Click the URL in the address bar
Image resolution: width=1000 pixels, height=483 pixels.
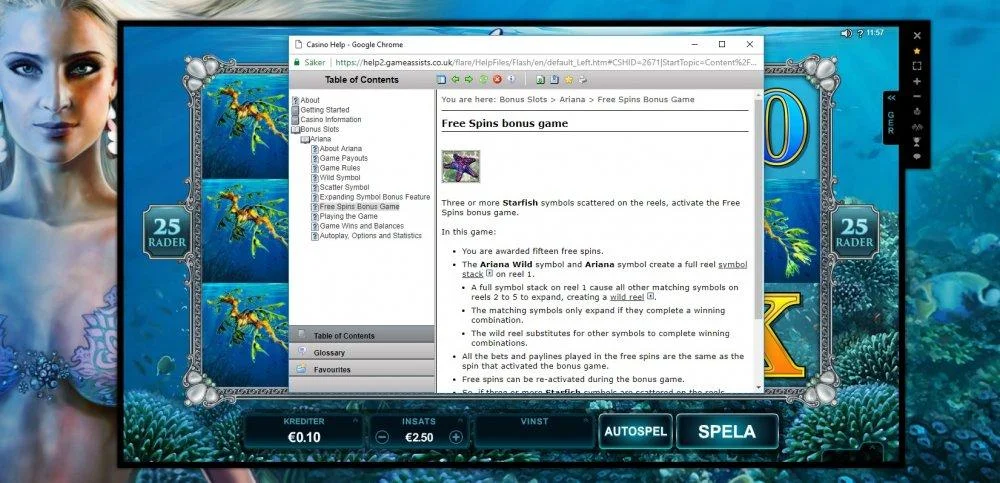point(547,63)
